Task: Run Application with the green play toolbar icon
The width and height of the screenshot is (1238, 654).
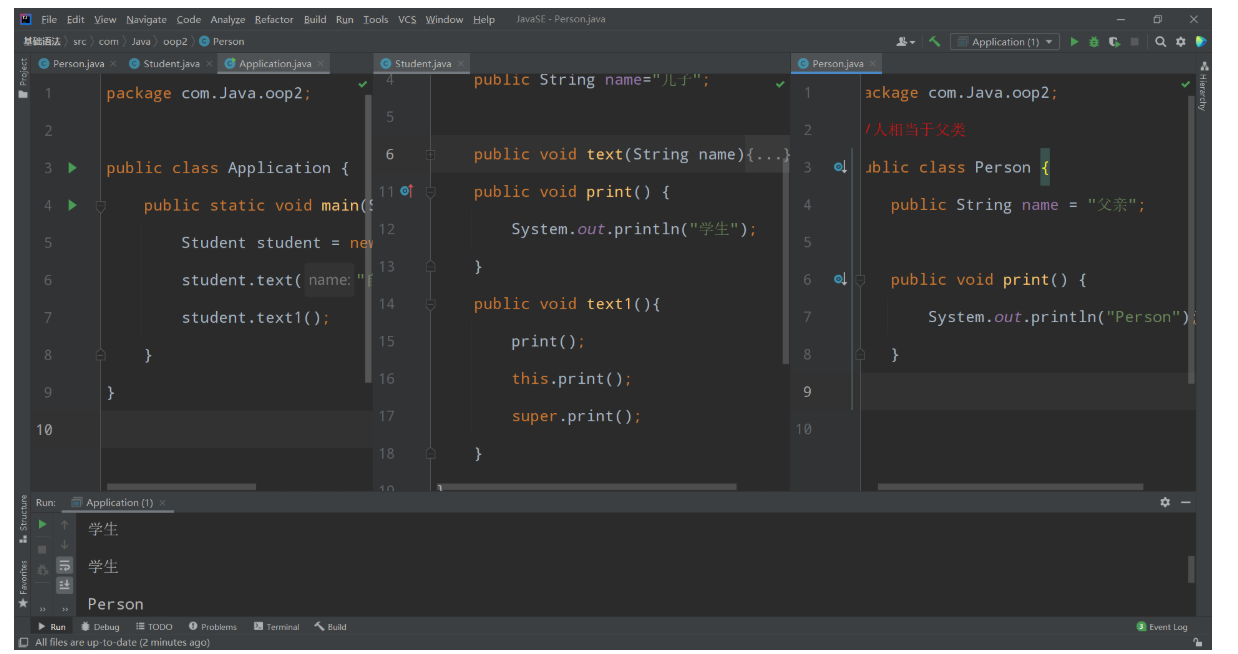Action: click(1075, 42)
